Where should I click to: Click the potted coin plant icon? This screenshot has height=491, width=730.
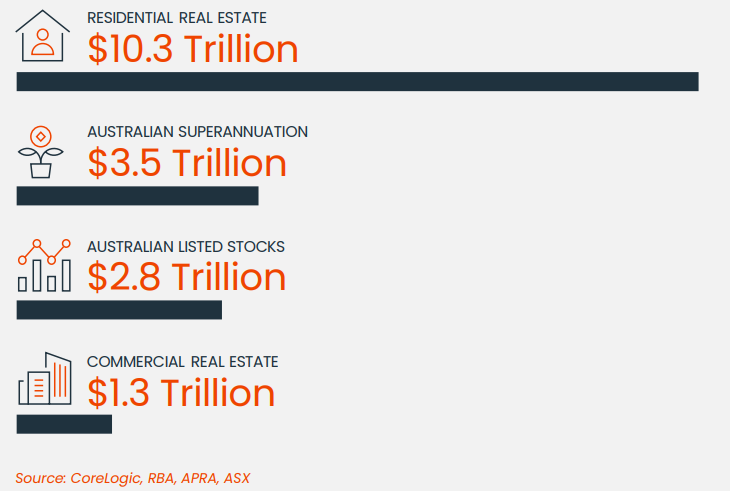coord(40,152)
